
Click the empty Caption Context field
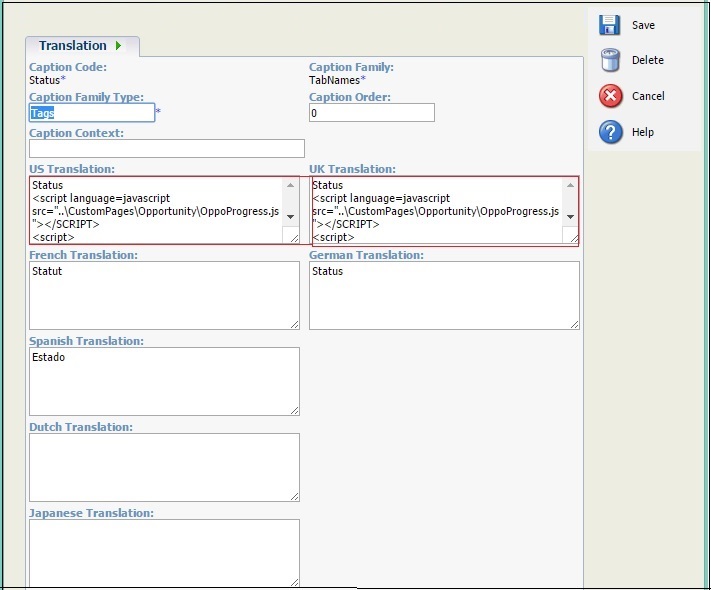[x=167, y=149]
